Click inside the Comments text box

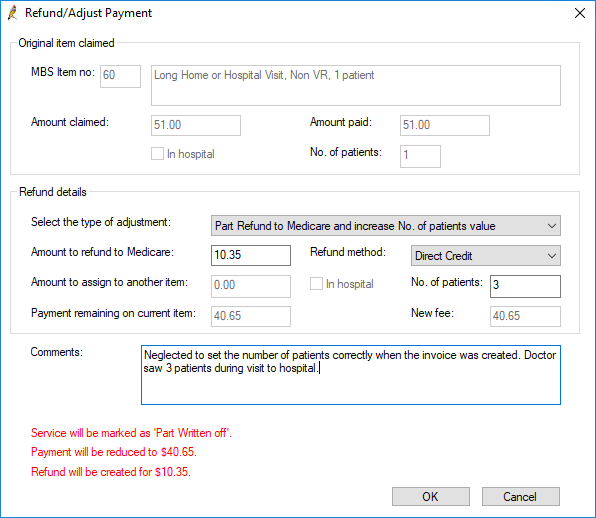point(350,375)
